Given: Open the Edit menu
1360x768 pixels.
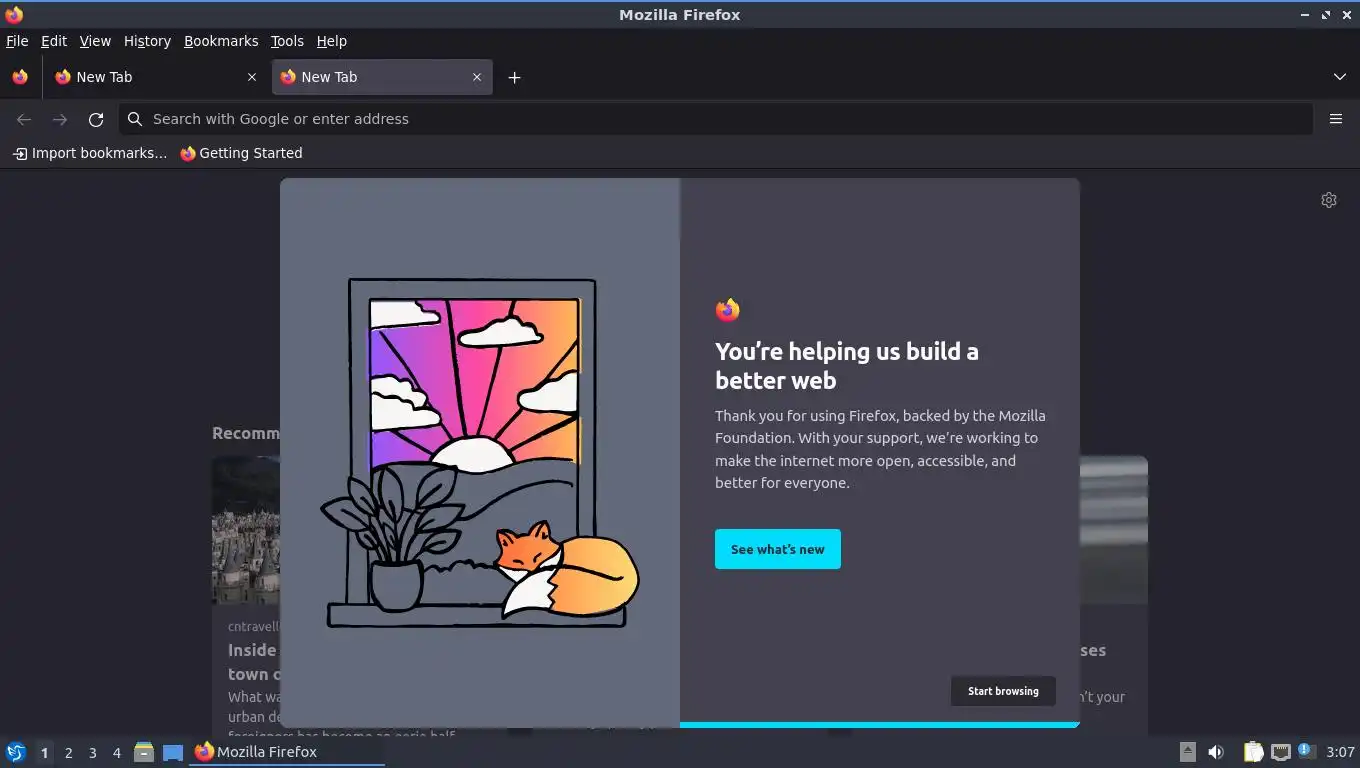Looking at the screenshot, I should (54, 41).
